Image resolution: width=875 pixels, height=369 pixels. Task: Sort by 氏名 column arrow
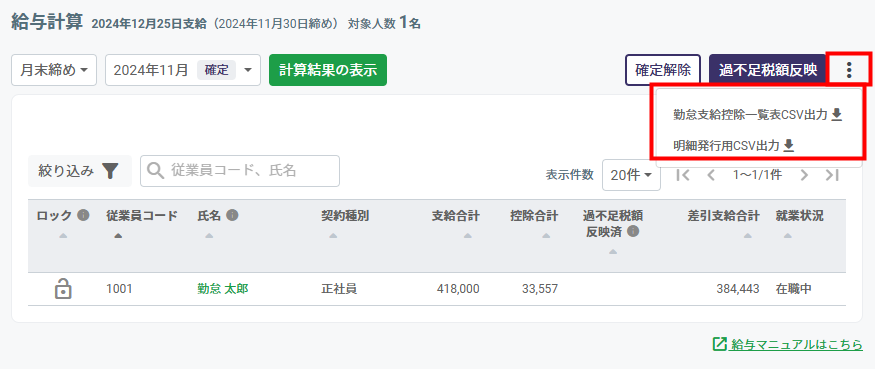[x=209, y=236]
